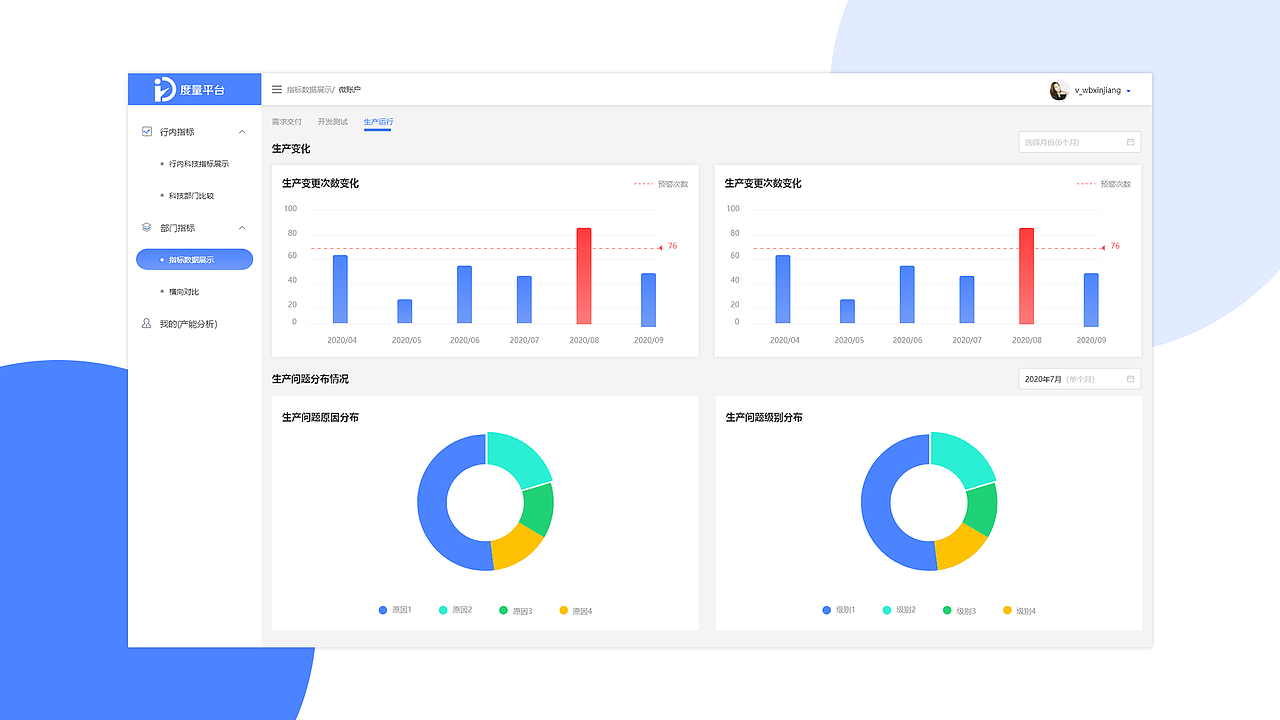This screenshot has width=1280, height=720.
Task: Click the 2020/05 bar in right chart
Action: click(847, 311)
